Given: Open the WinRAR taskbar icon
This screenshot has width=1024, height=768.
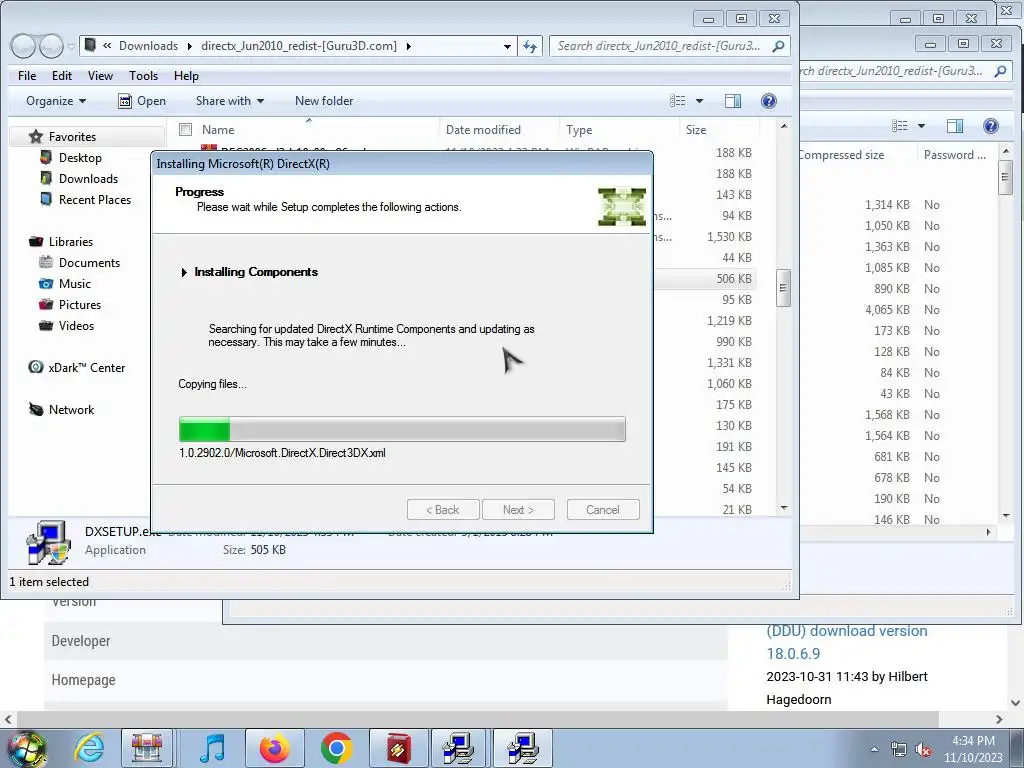Looking at the screenshot, I should (x=398, y=748).
